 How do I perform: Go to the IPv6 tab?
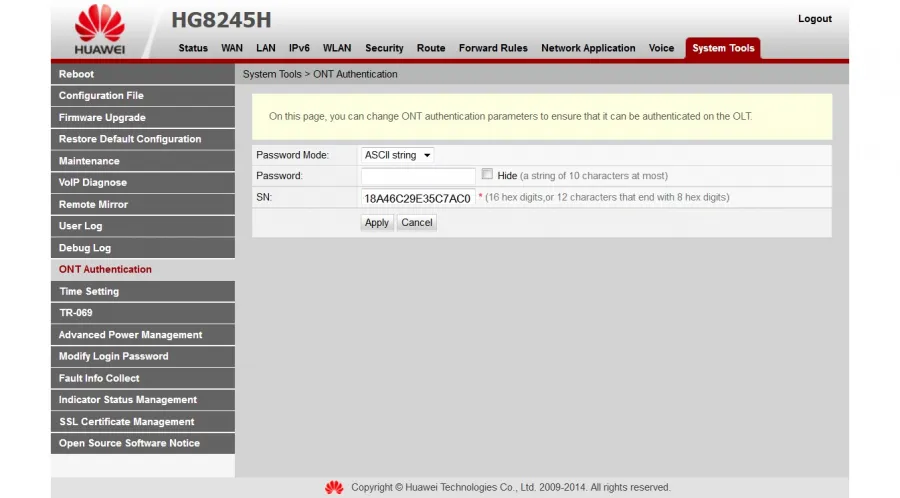299,48
